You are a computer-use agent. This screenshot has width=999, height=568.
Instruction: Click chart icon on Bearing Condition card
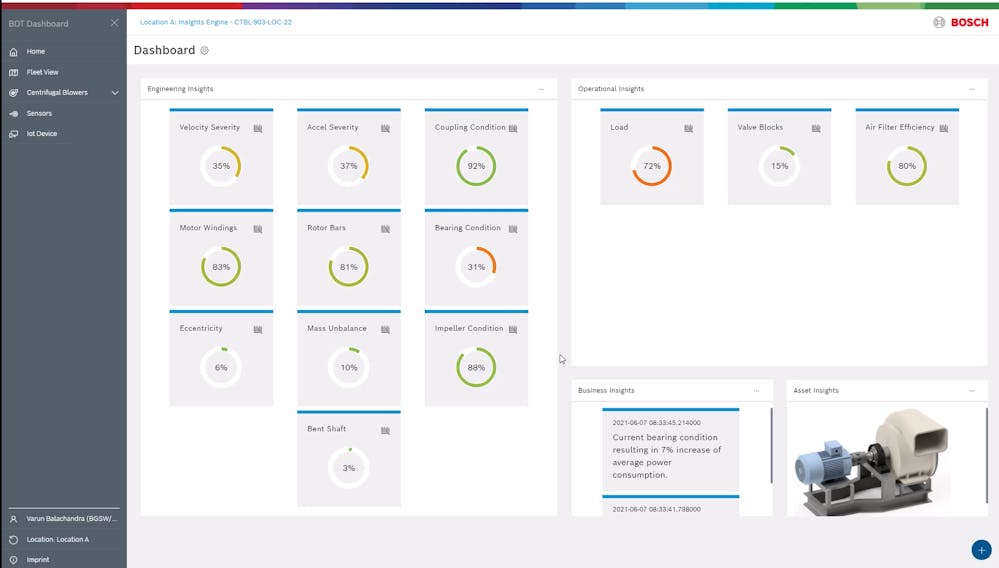513,229
